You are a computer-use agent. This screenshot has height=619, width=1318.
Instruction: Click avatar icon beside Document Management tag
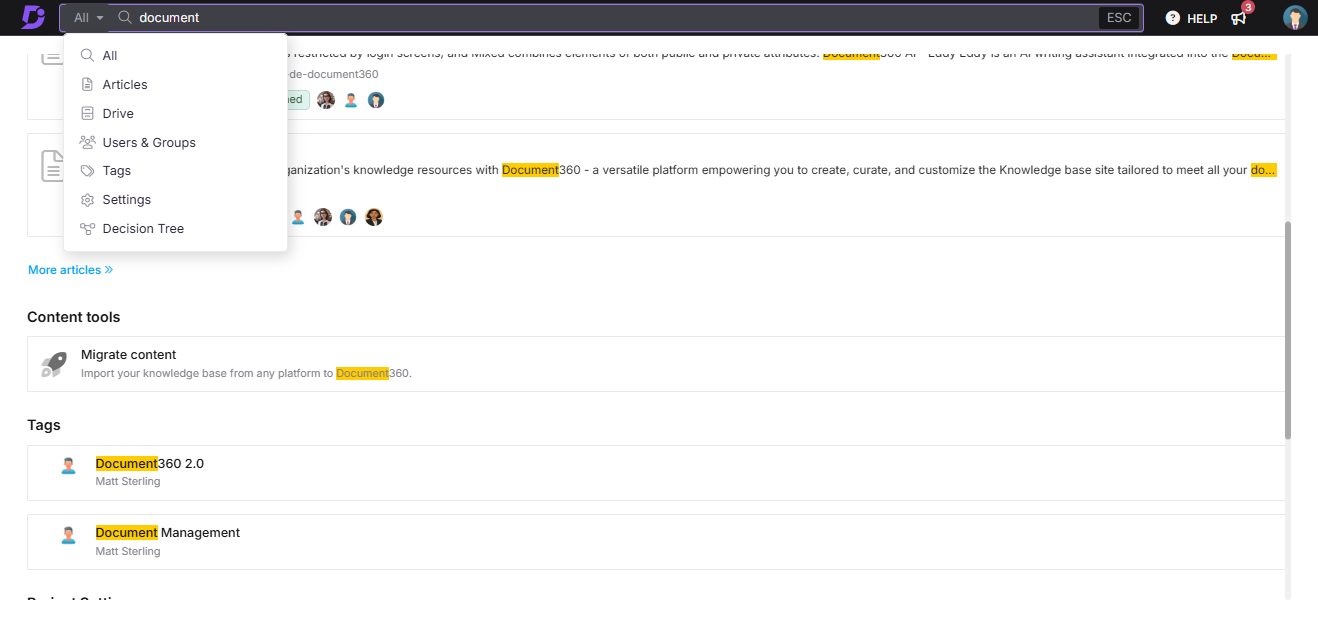click(x=68, y=534)
